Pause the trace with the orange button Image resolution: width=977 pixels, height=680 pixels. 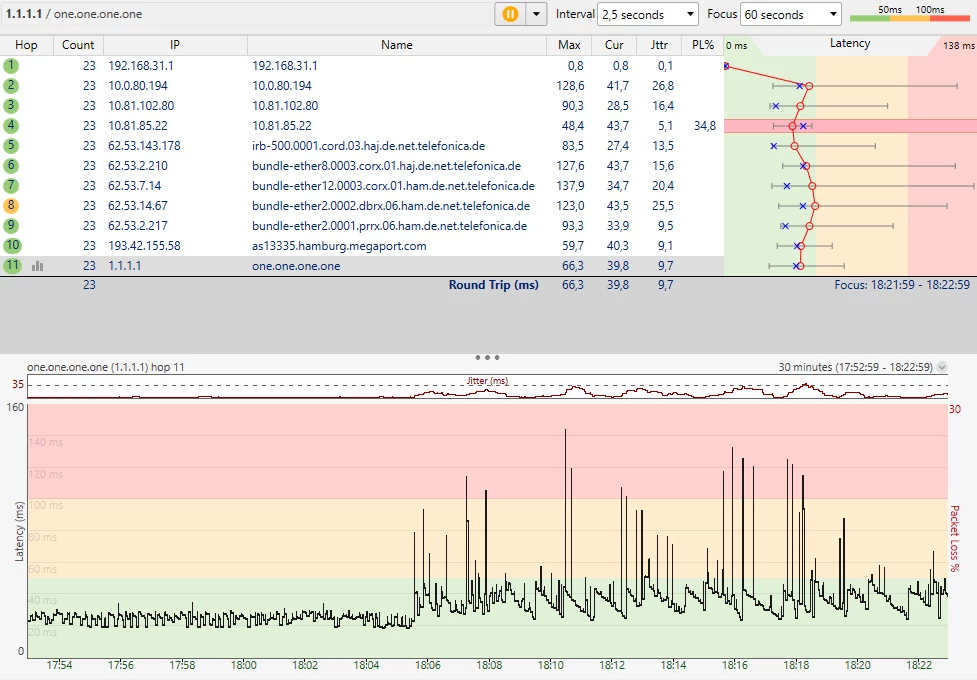point(510,14)
